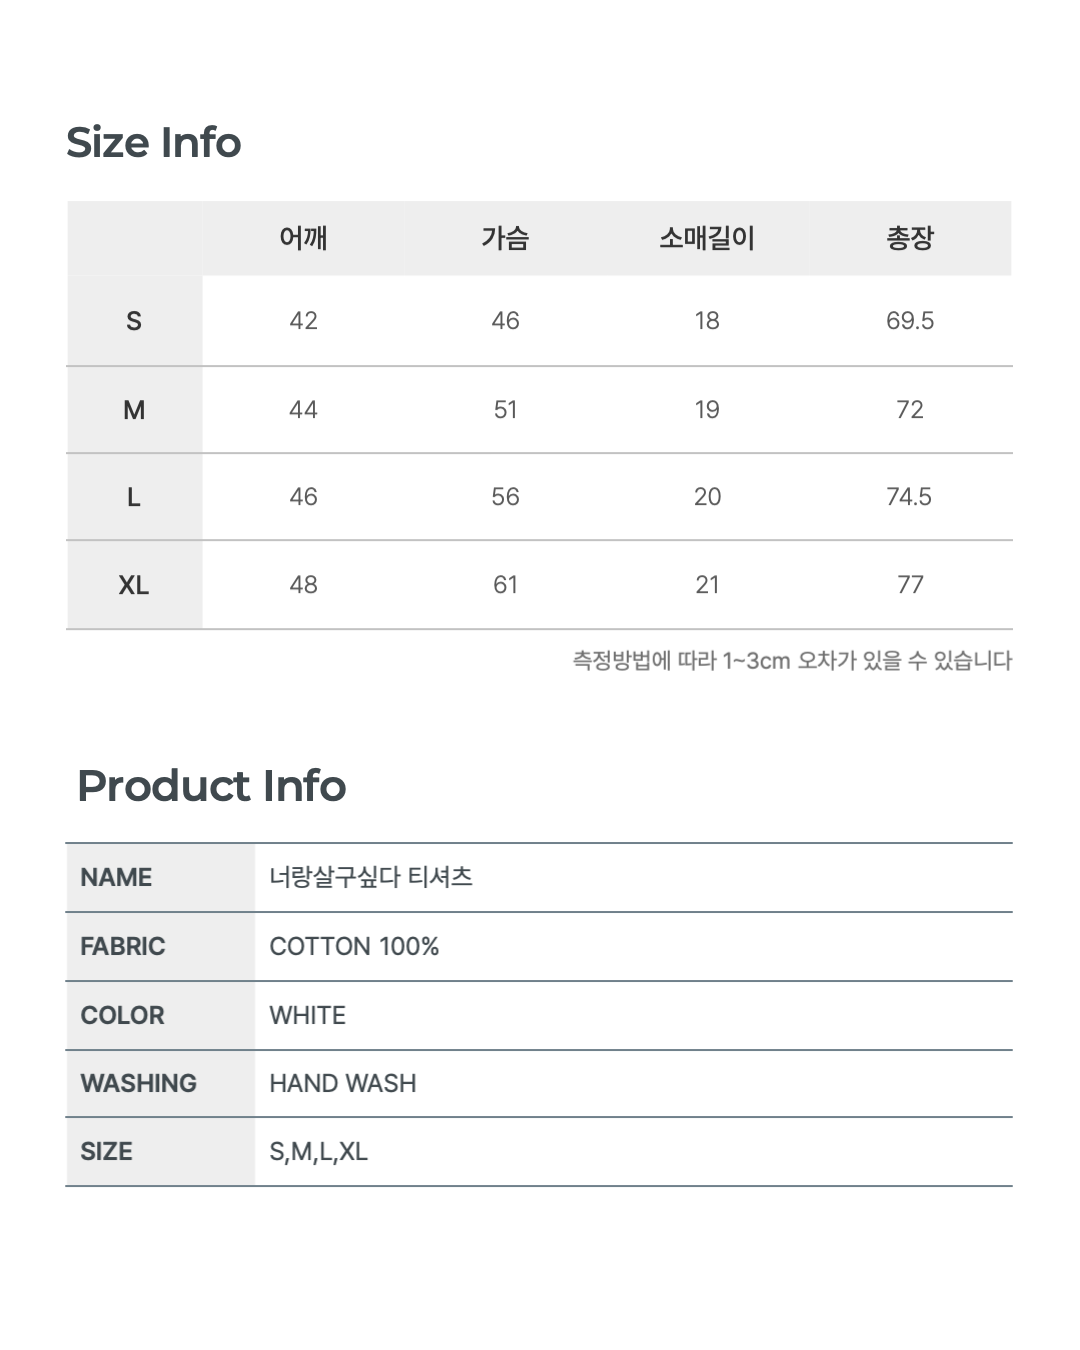Select the 가슴 column header
Viewport: 1080px width, 1350px height.
point(505,238)
